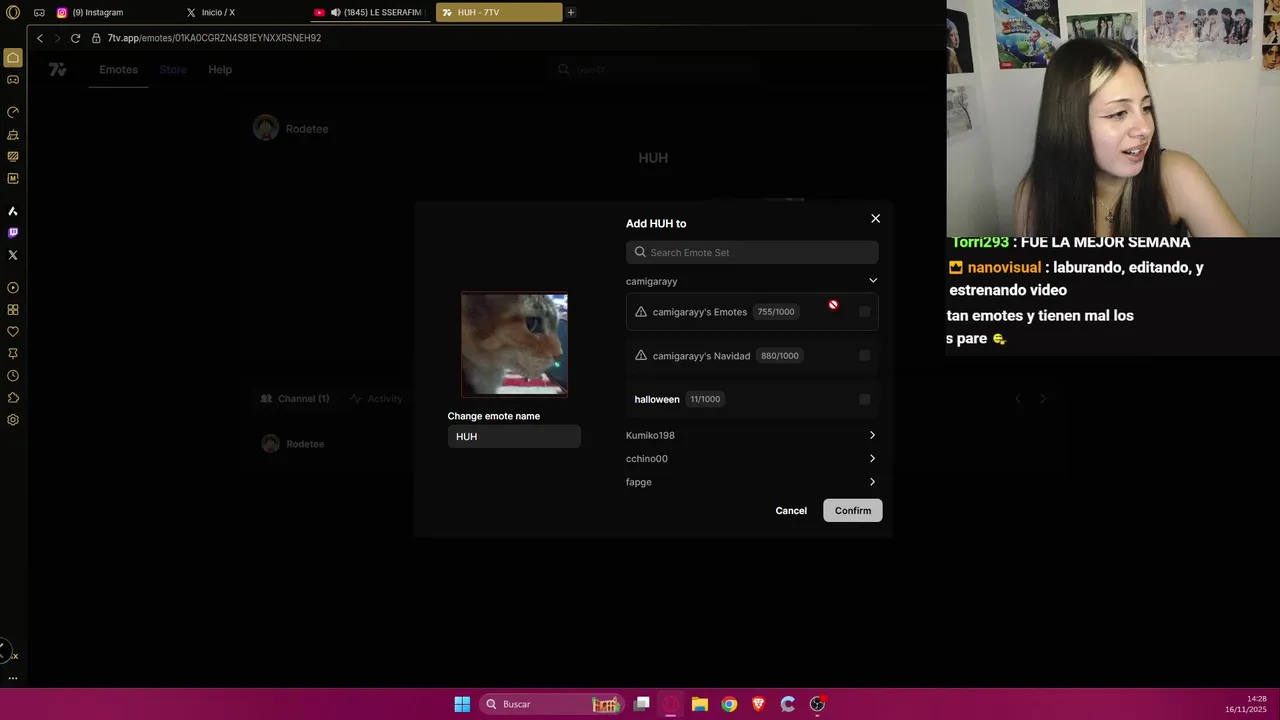The width and height of the screenshot is (1280, 720).
Task: Collapse the camigarayy emote set group
Action: [x=873, y=281]
